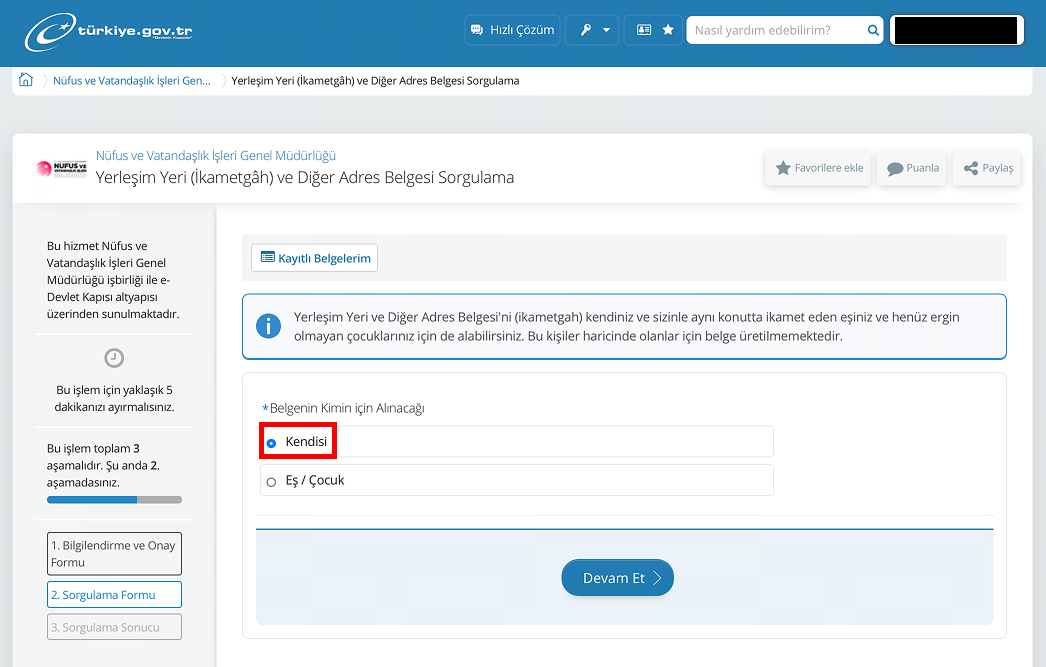Click Nüfus ve Vatandaşlık İşleri agency logo

point(61,168)
